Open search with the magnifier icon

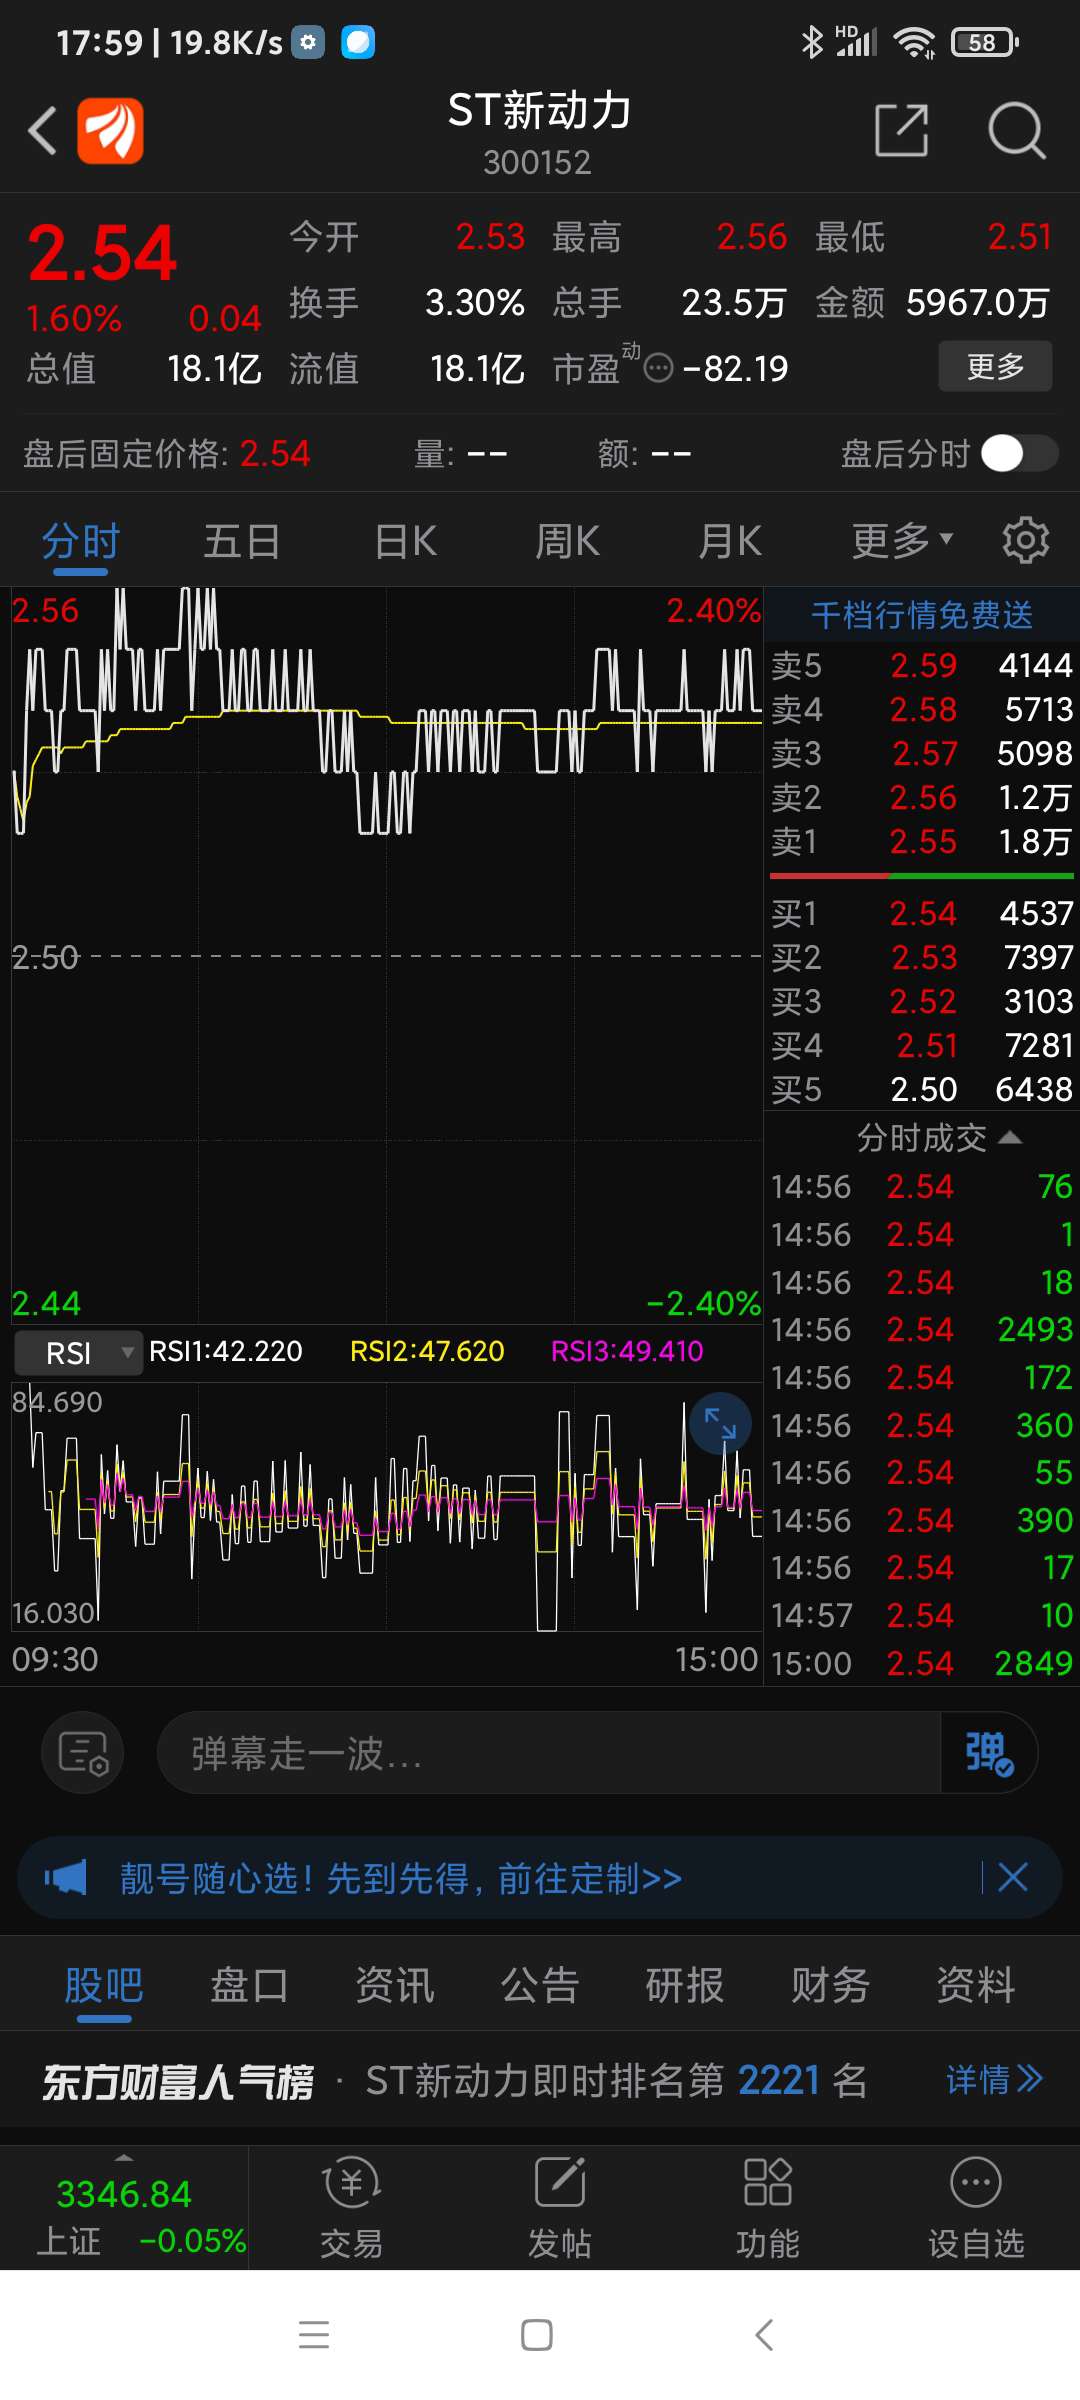pyautogui.click(x=1017, y=130)
